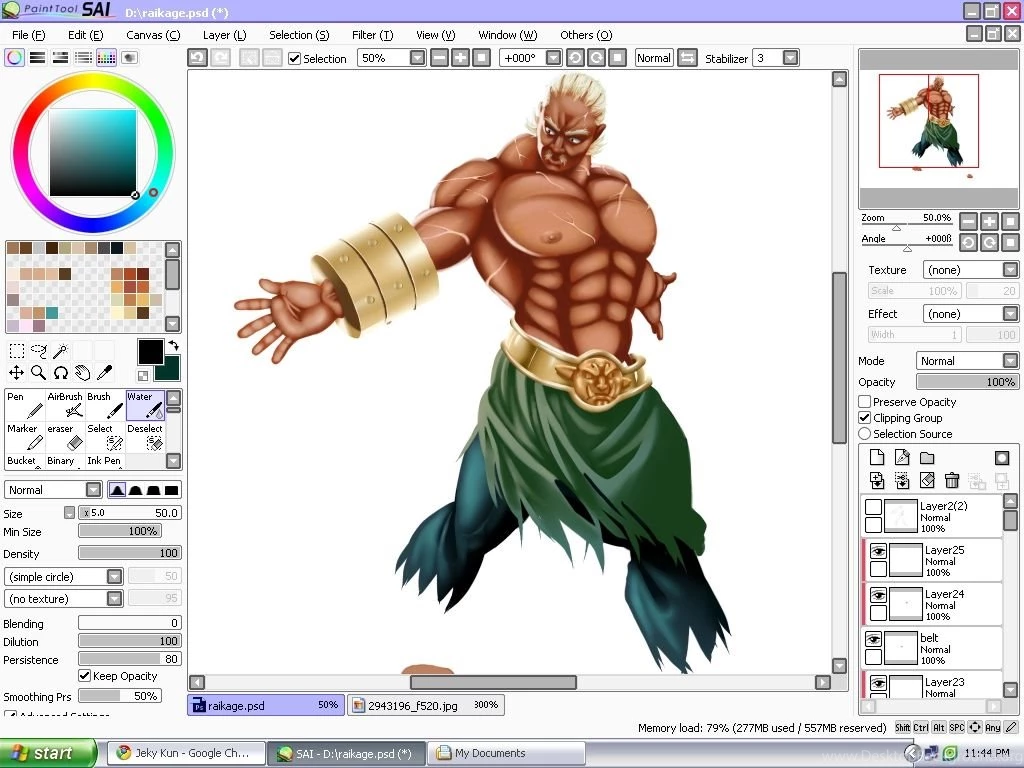Select the rectangular selection tool
1024x768 pixels.
pyautogui.click(x=17, y=351)
